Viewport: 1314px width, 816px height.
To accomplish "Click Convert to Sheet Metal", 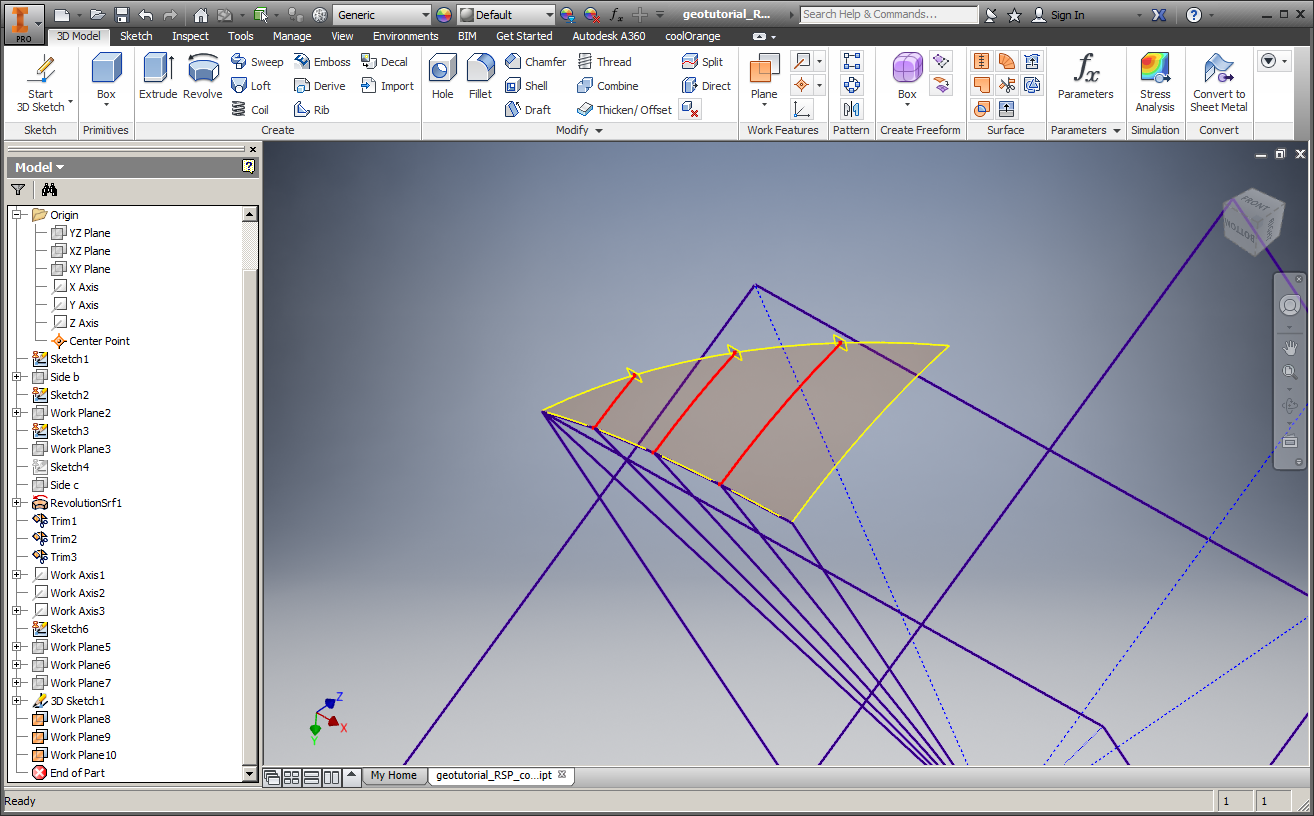I will (1219, 82).
